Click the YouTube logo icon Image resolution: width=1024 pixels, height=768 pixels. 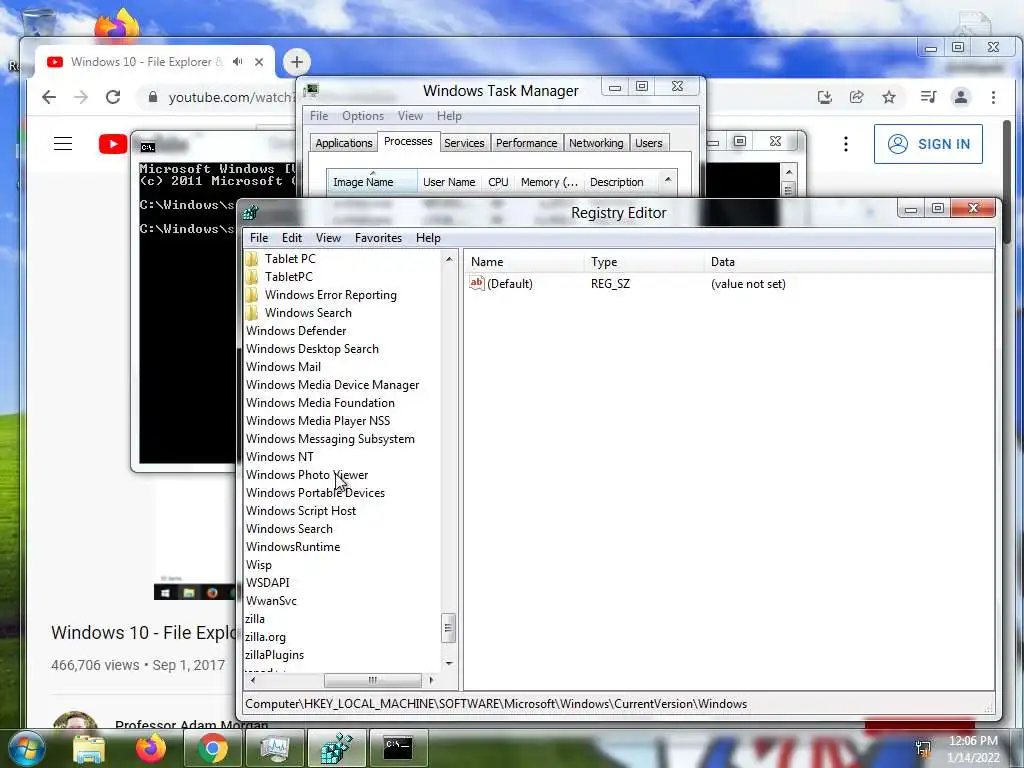tap(112, 144)
